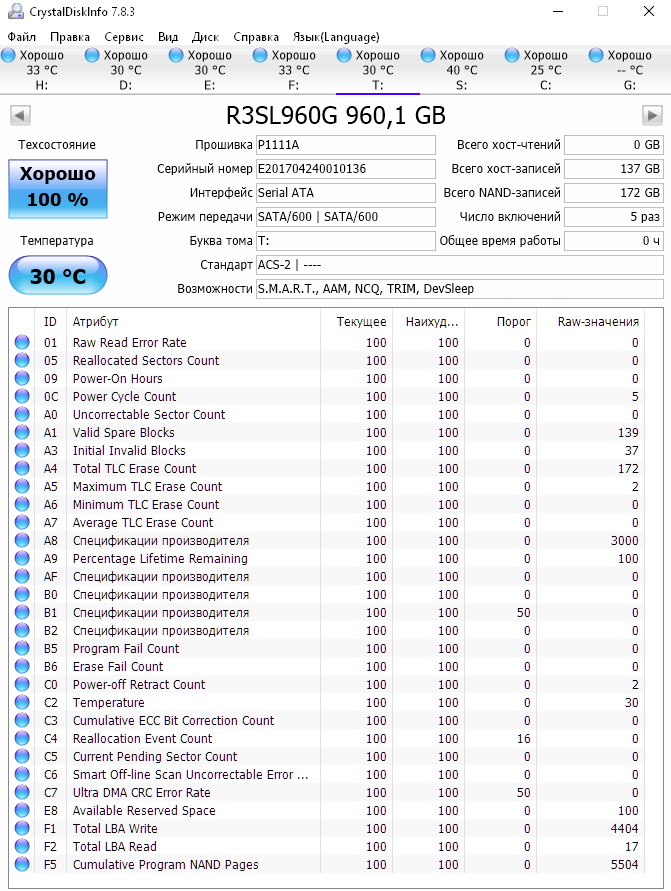Click status orb for Raw Read Error Rate

click(22, 342)
